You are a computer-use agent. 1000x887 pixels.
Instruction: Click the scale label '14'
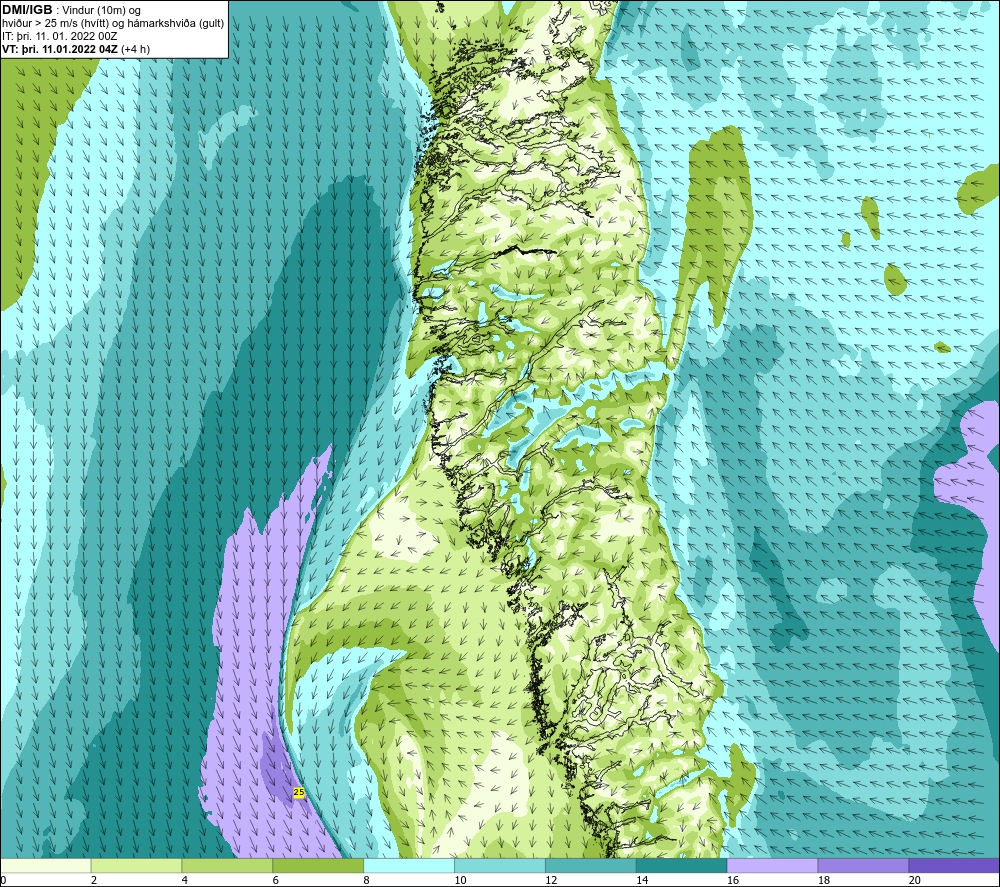(642, 880)
